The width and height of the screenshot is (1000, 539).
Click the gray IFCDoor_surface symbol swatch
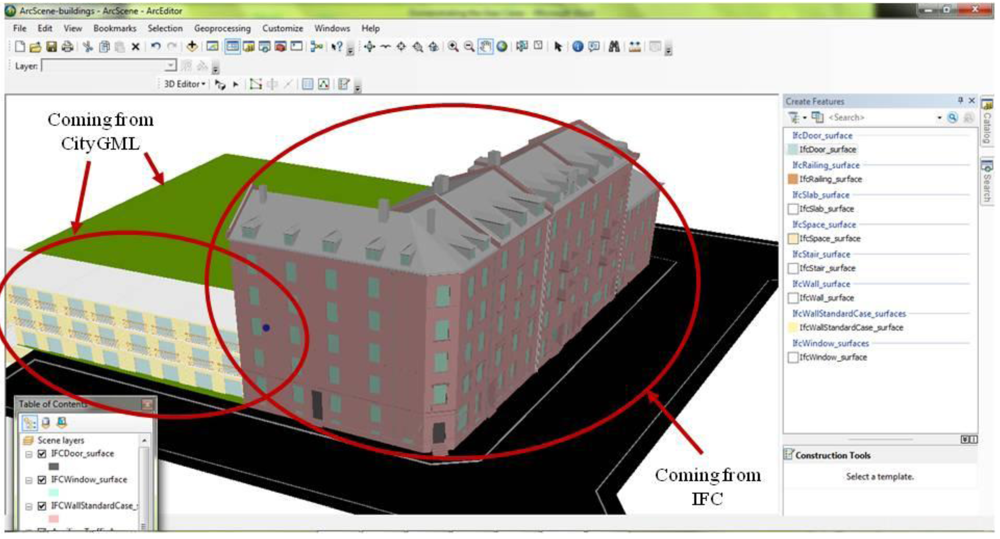pos(54,466)
